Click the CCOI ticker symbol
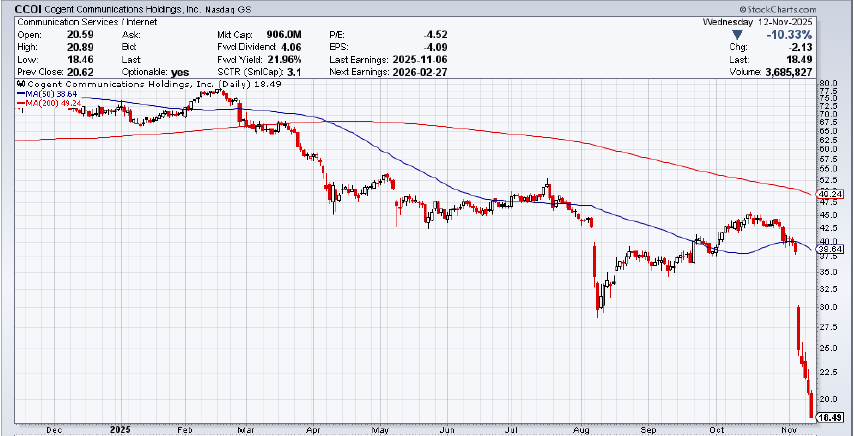854x436 pixels. click(26, 9)
